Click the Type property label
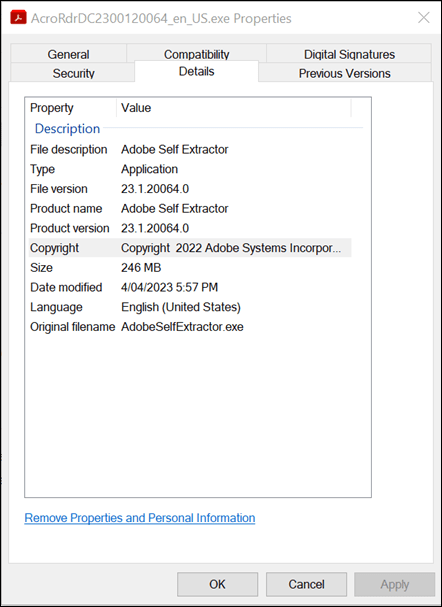This screenshot has width=442, height=607. (x=43, y=169)
